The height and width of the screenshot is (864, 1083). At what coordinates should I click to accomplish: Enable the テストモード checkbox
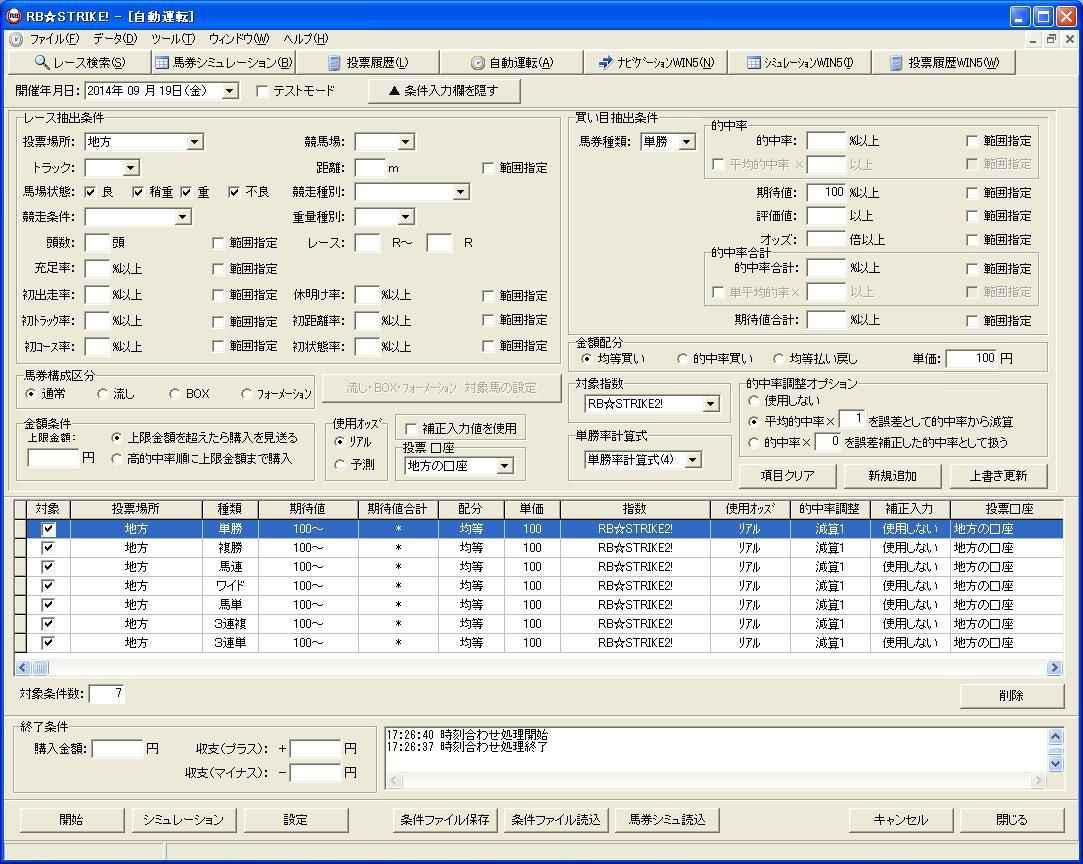click(262, 90)
